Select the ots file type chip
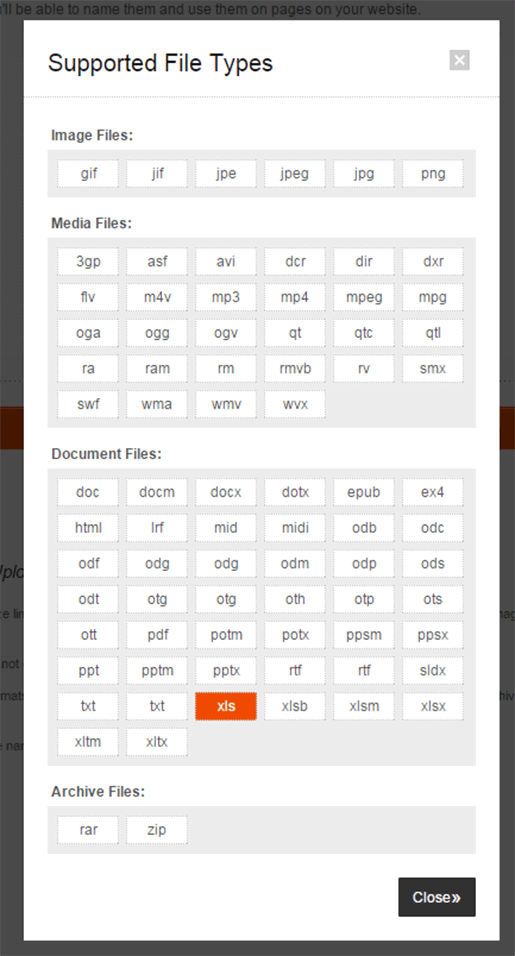The height and width of the screenshot is (956, 515). click(433, 599)
